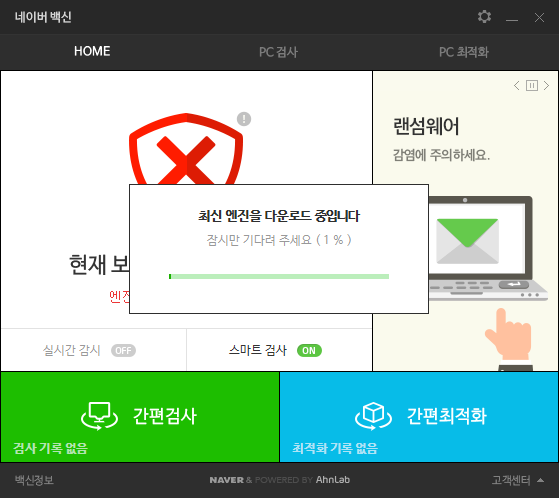Open the PC 검사 tab

[x=278, y=52]
